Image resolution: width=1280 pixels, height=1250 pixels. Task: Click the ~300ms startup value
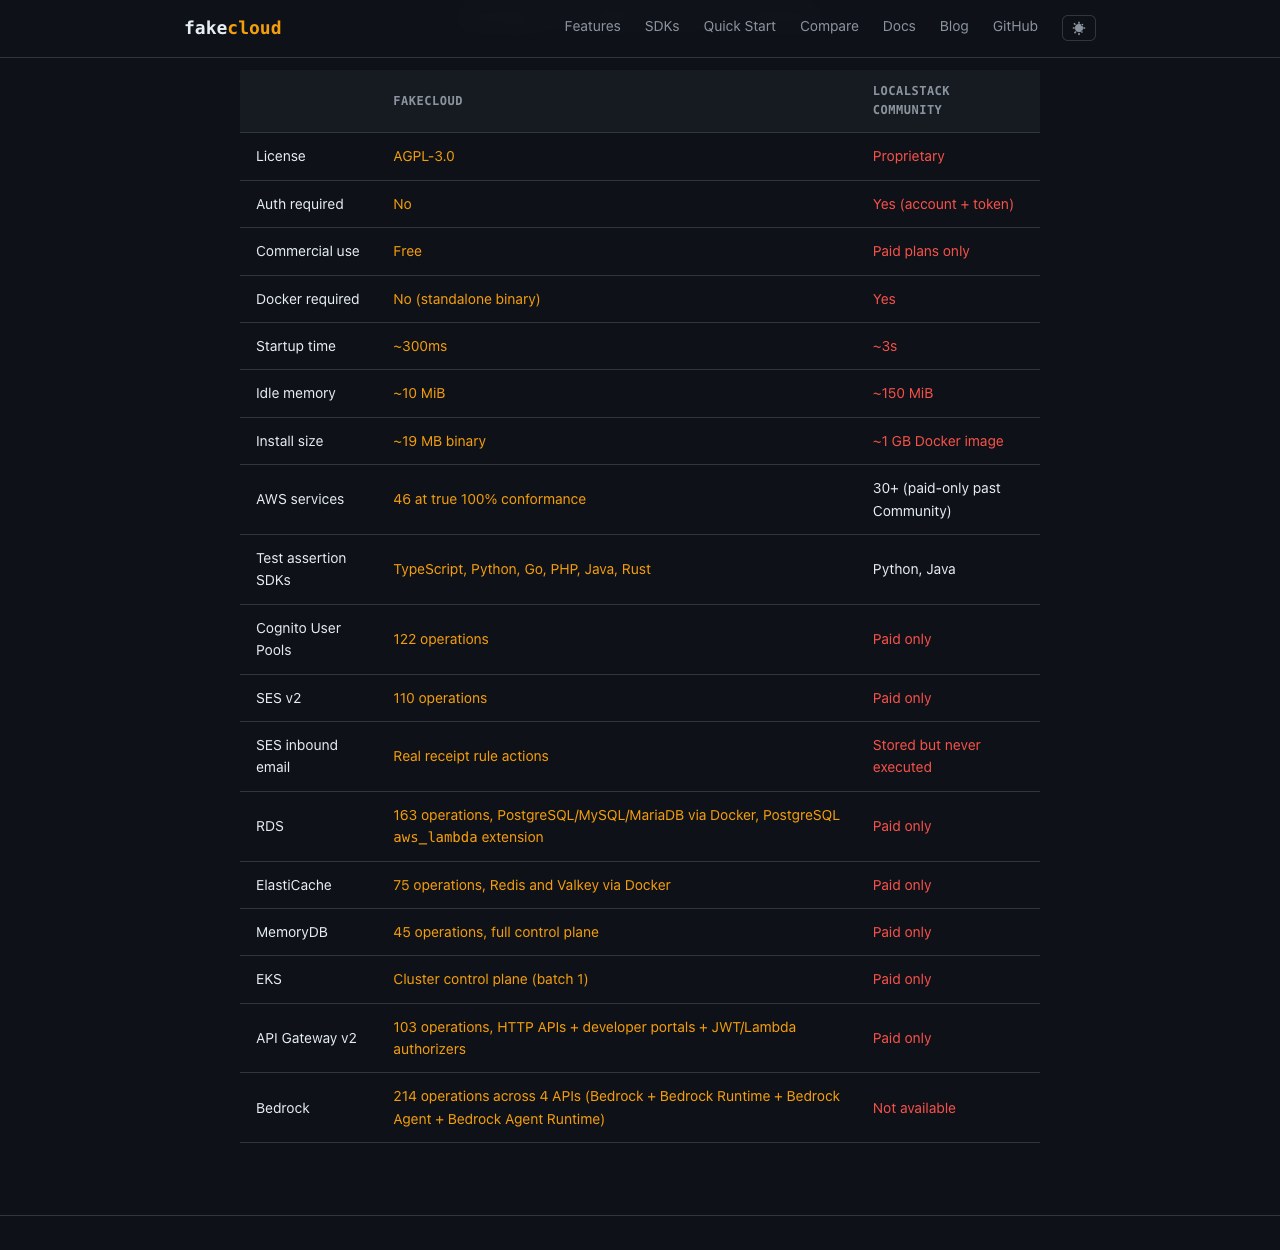pyautogui.click(x=420, y=346)
